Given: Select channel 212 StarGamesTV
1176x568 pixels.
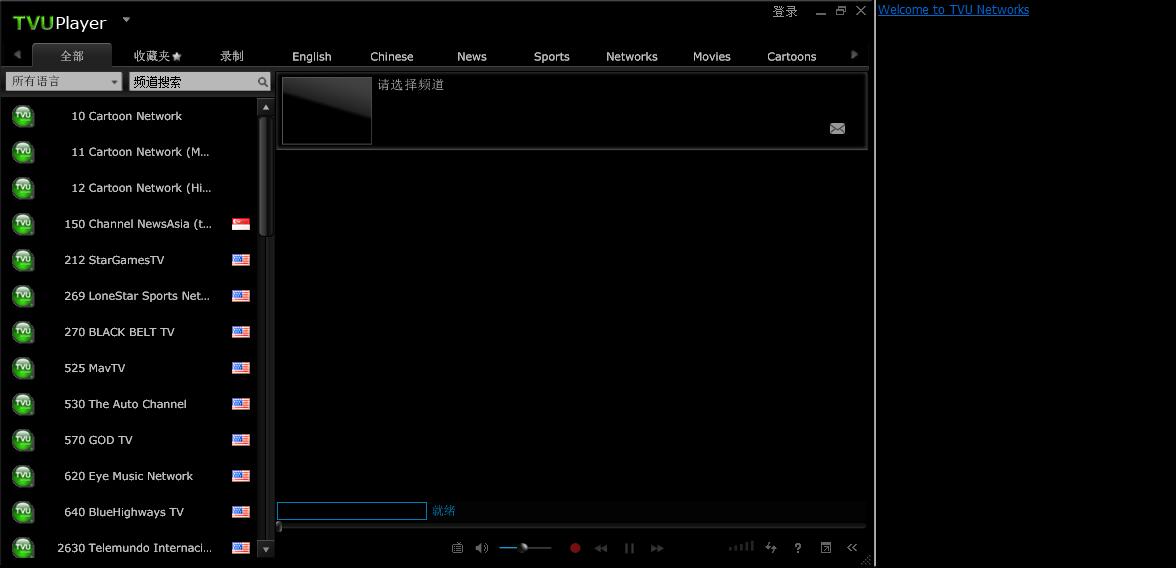Looking at the screenshot, I should pyautogui.click(x=129, y=260).
